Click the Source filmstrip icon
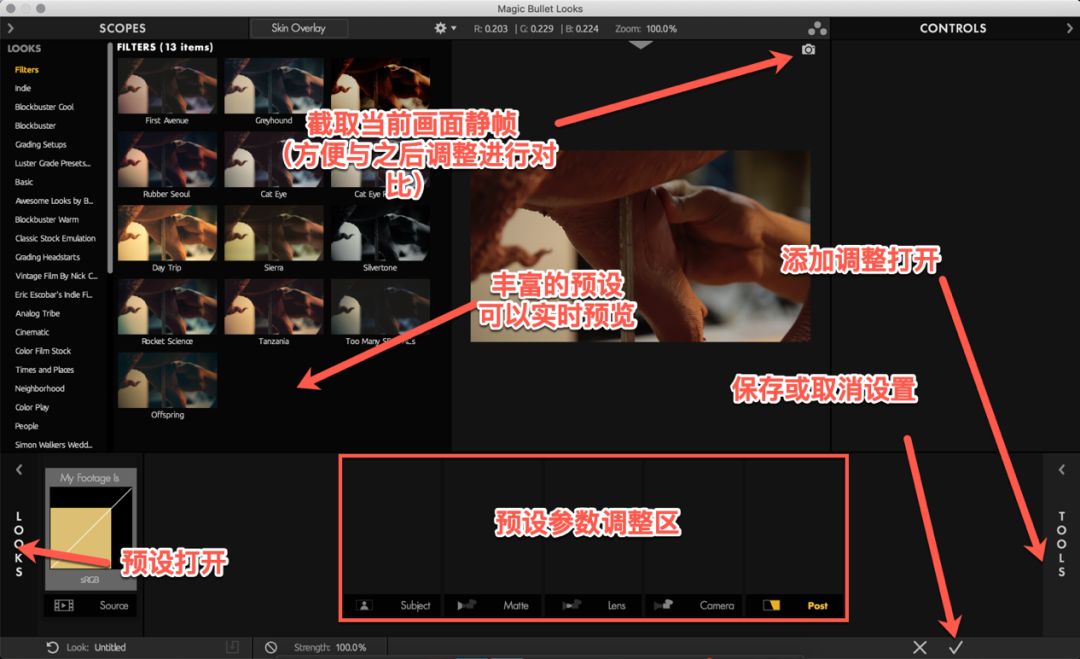The width and height of the screenshot is (1080, 659). (x=64, y=605)
